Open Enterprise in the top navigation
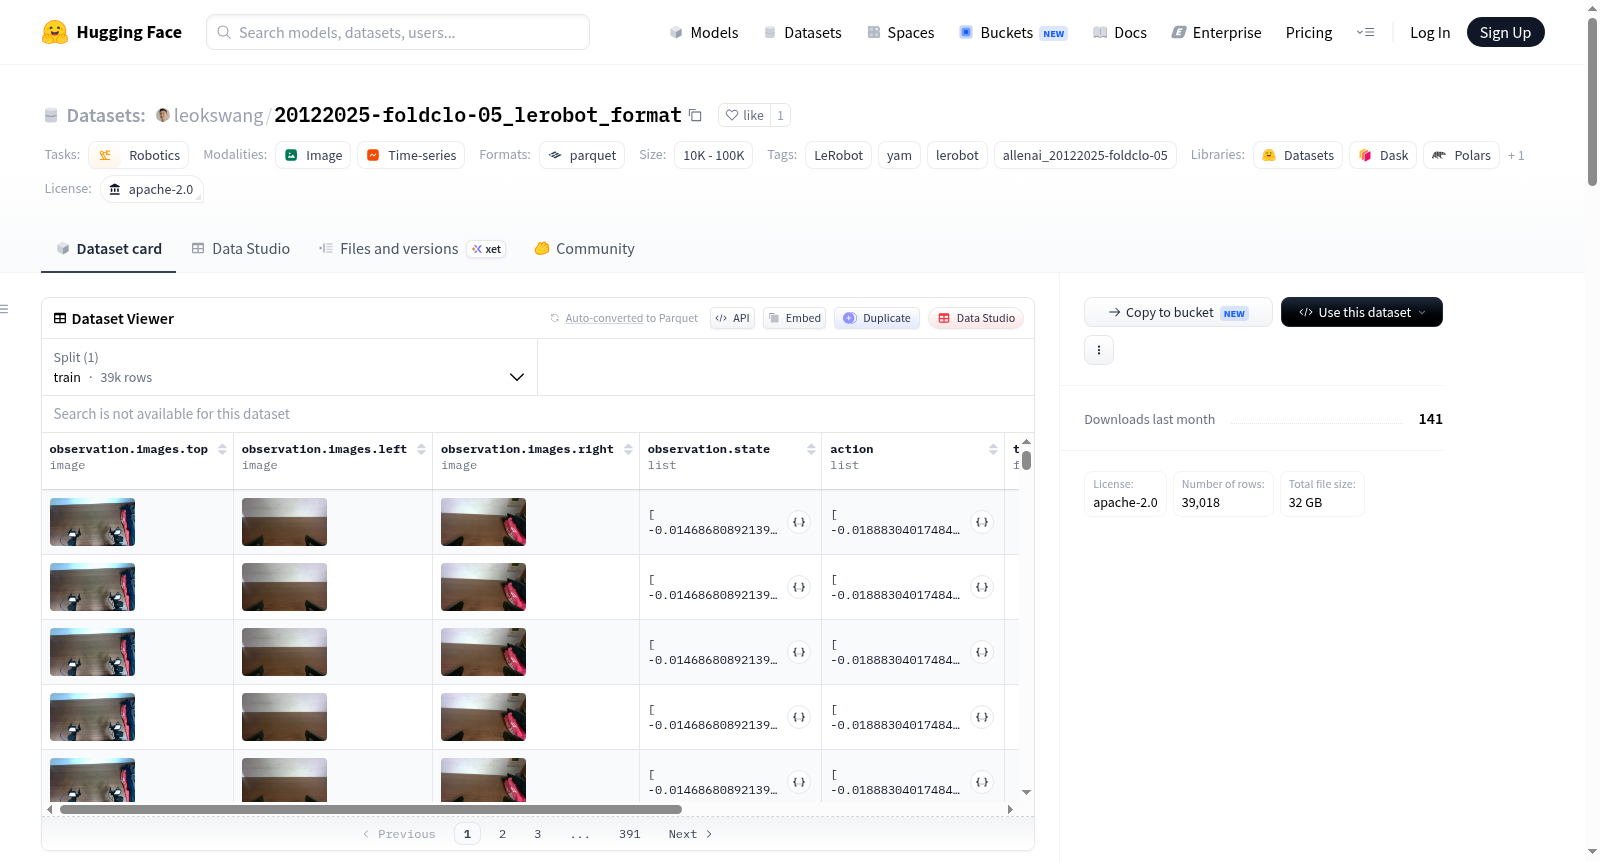The width and height of the screenshot is (1600, 861). (1216, 33)
